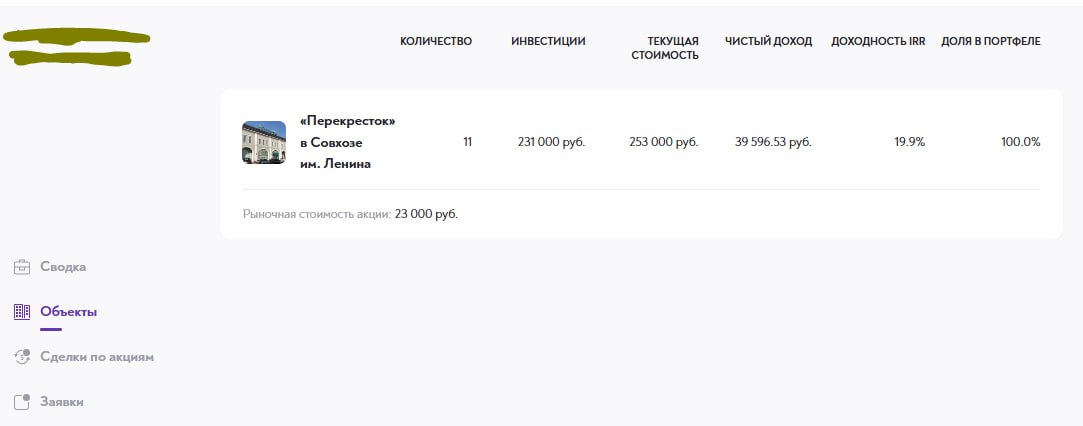
Task: Click the Текущая стоимость column header
Action: pyautogui.click(x=665, y=48)
